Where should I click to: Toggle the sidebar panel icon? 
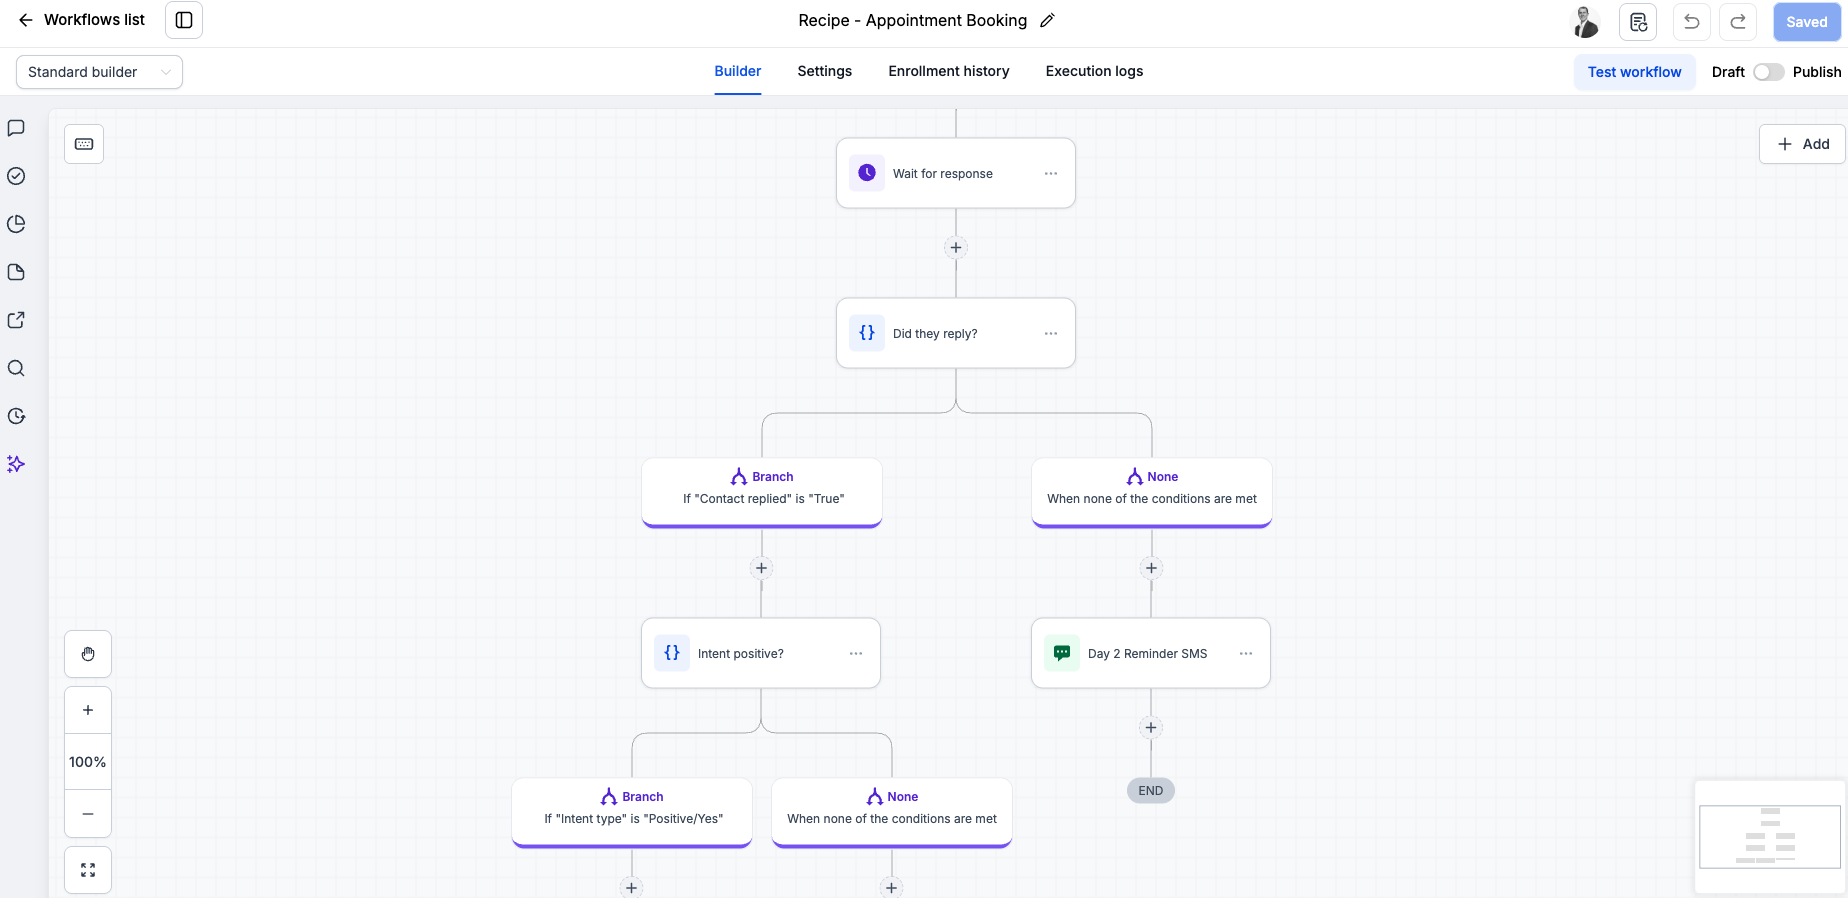(184, 20)
